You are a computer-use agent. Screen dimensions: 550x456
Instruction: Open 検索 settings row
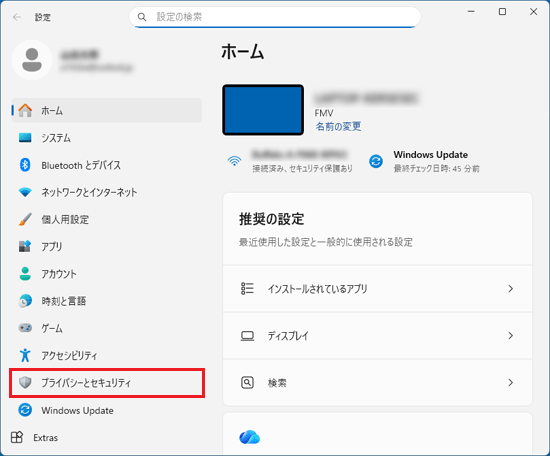pos(377,382)
